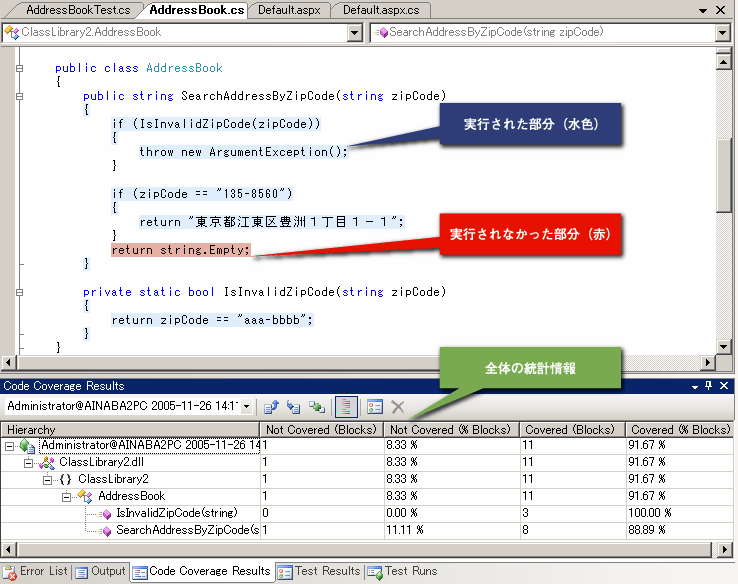Click the SearchAddressByZipCode method tree icon
Screen dimensions: 738x584
point(104,531)
